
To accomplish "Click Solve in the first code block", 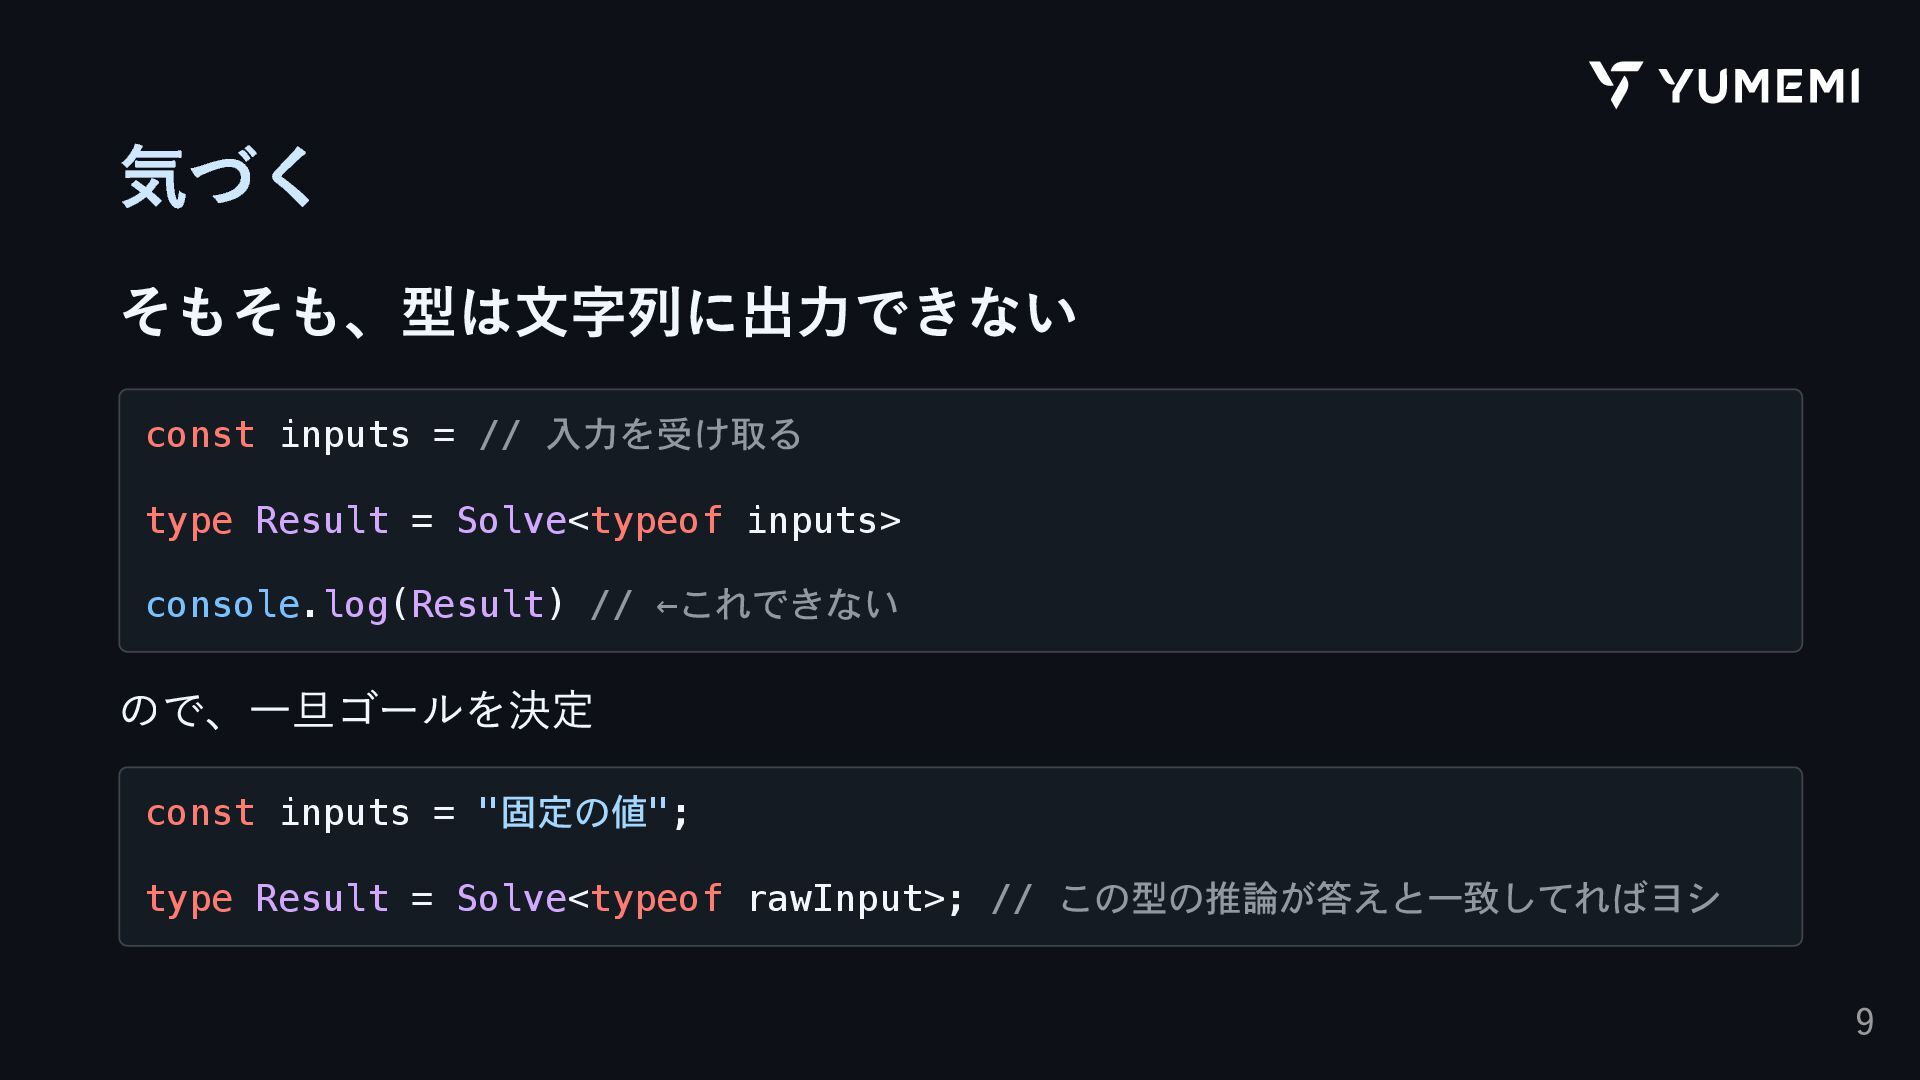I will point(511,521).
